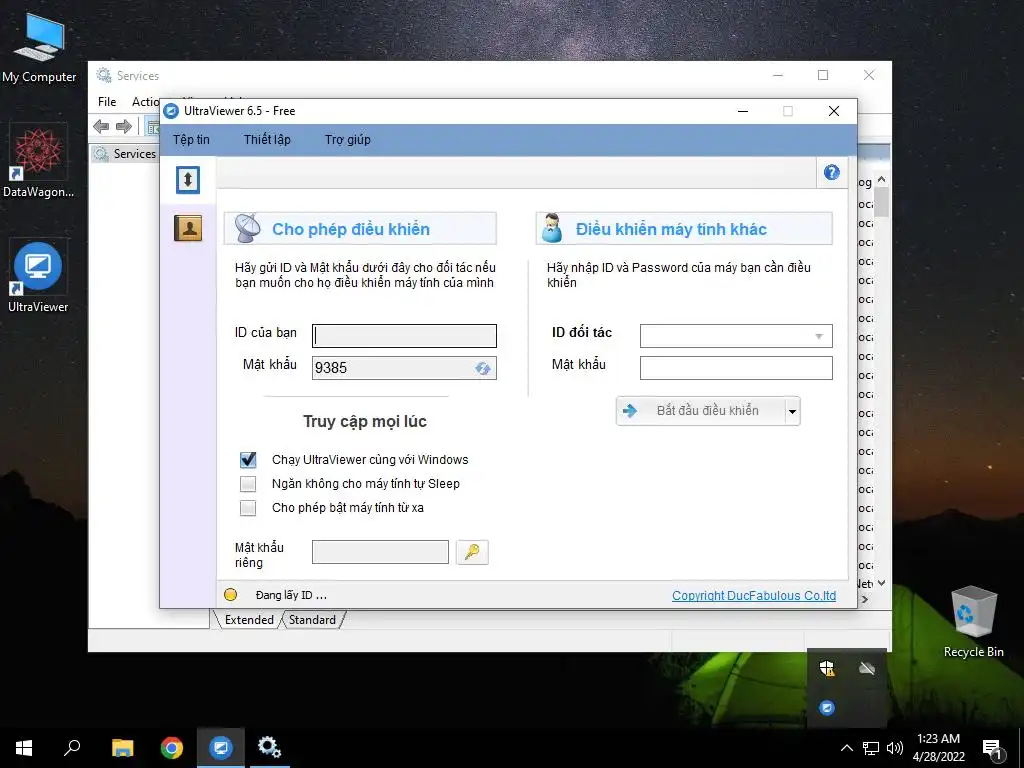The image size is (1024, 768).
Task: Click the satellite dish icon beside Cho phép điều khiển
Action: click(248, 229)
